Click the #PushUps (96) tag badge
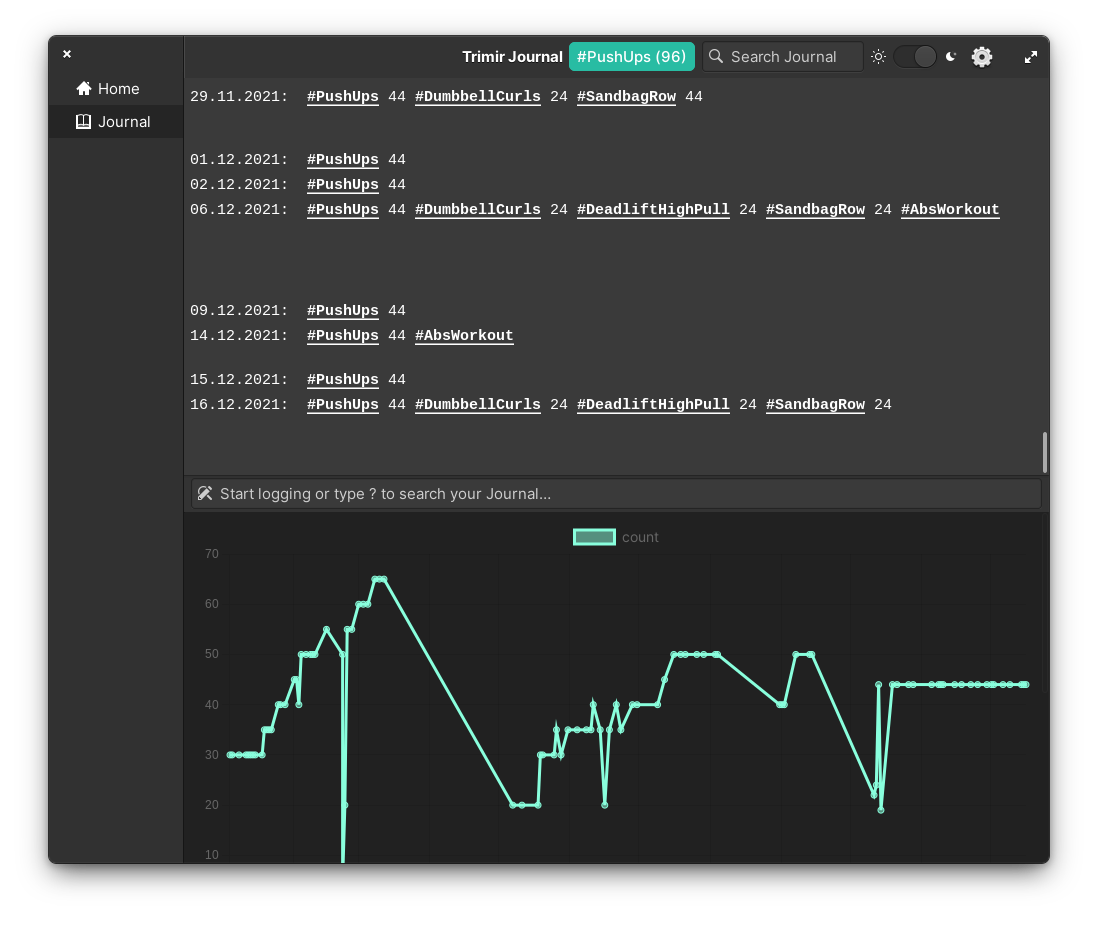The width and height of the screenshot is (1098, 925). pos(632,57)
